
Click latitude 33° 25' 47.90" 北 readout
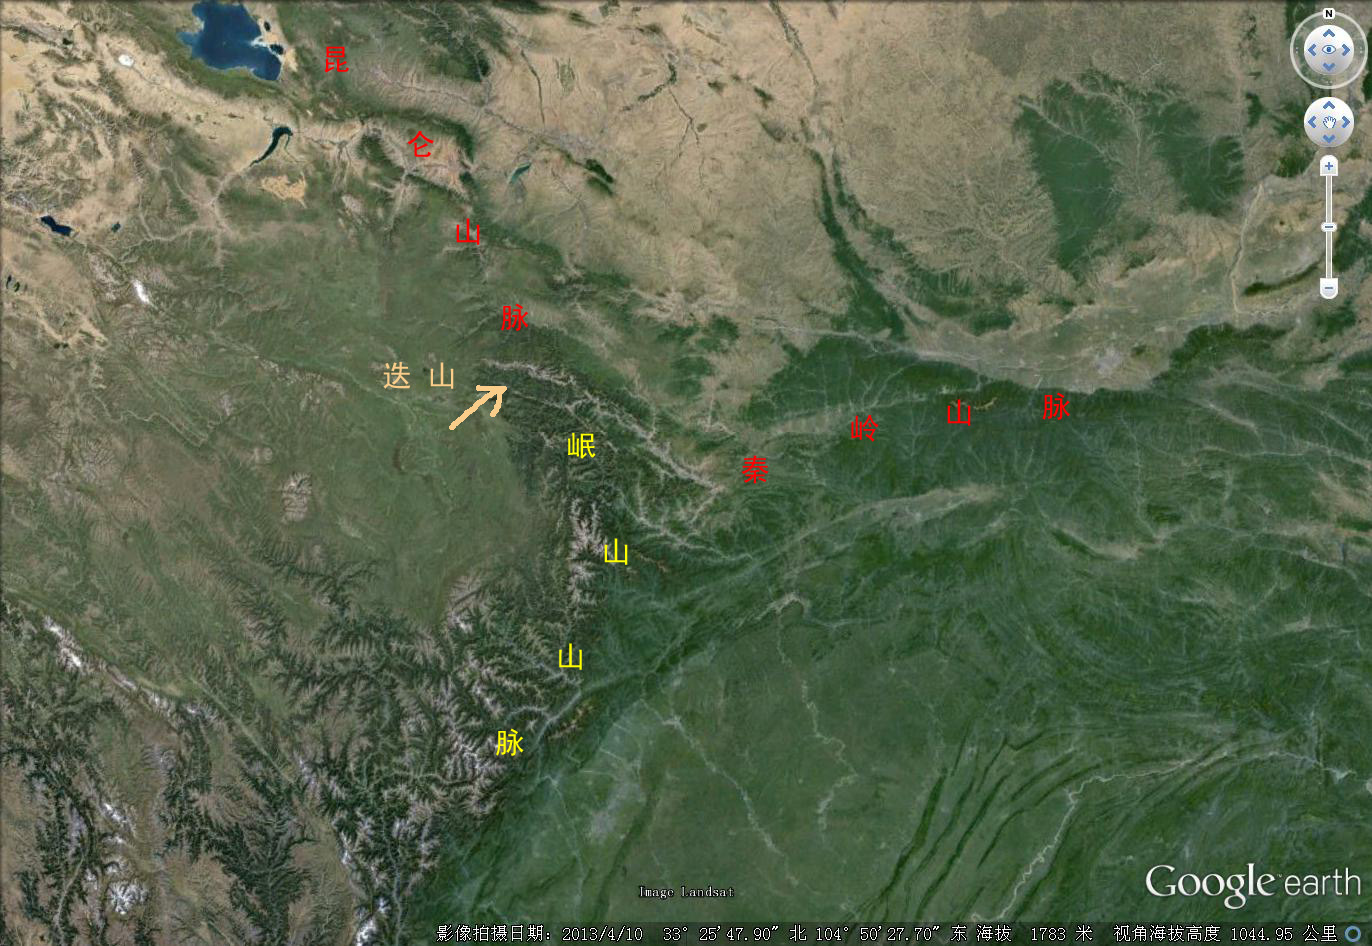[734, 933]
